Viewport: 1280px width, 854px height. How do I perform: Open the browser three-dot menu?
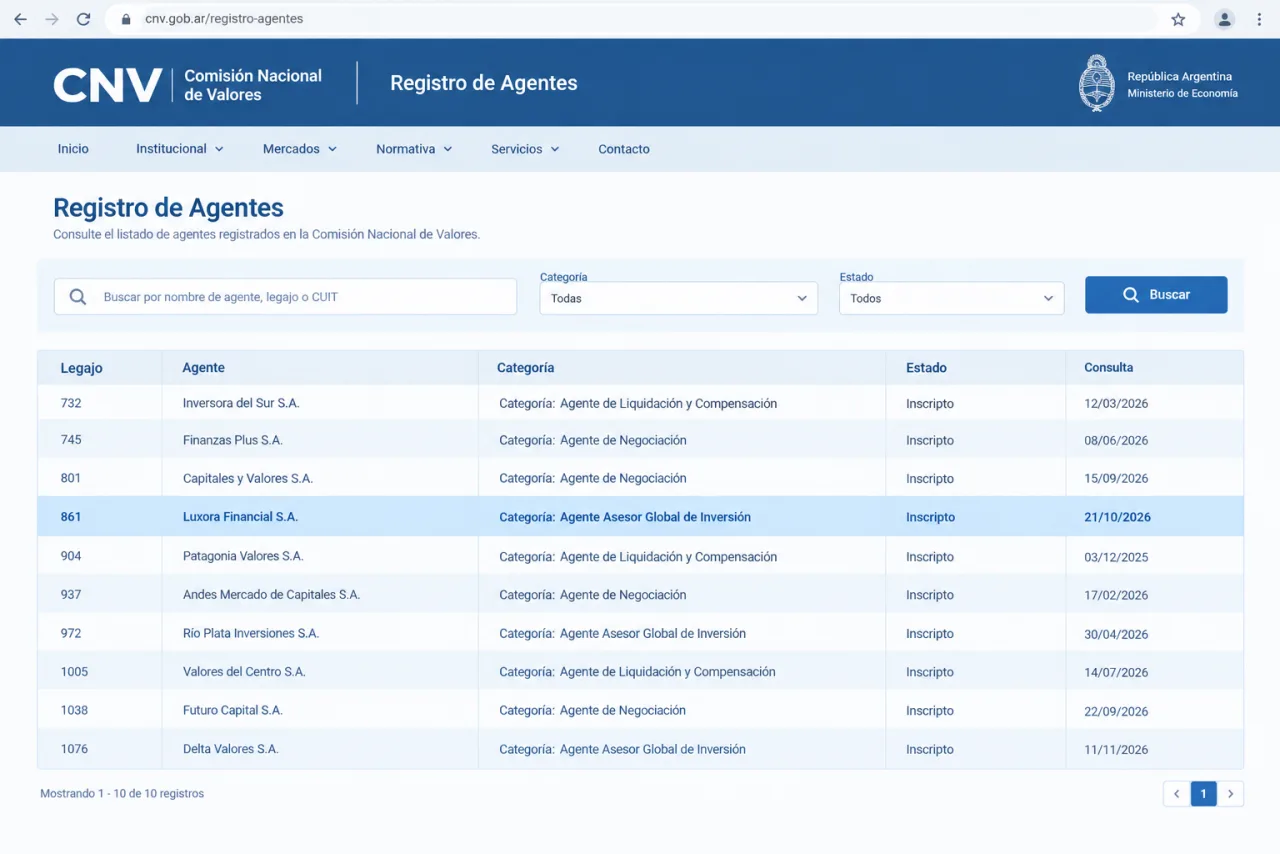pos(1259,19)
